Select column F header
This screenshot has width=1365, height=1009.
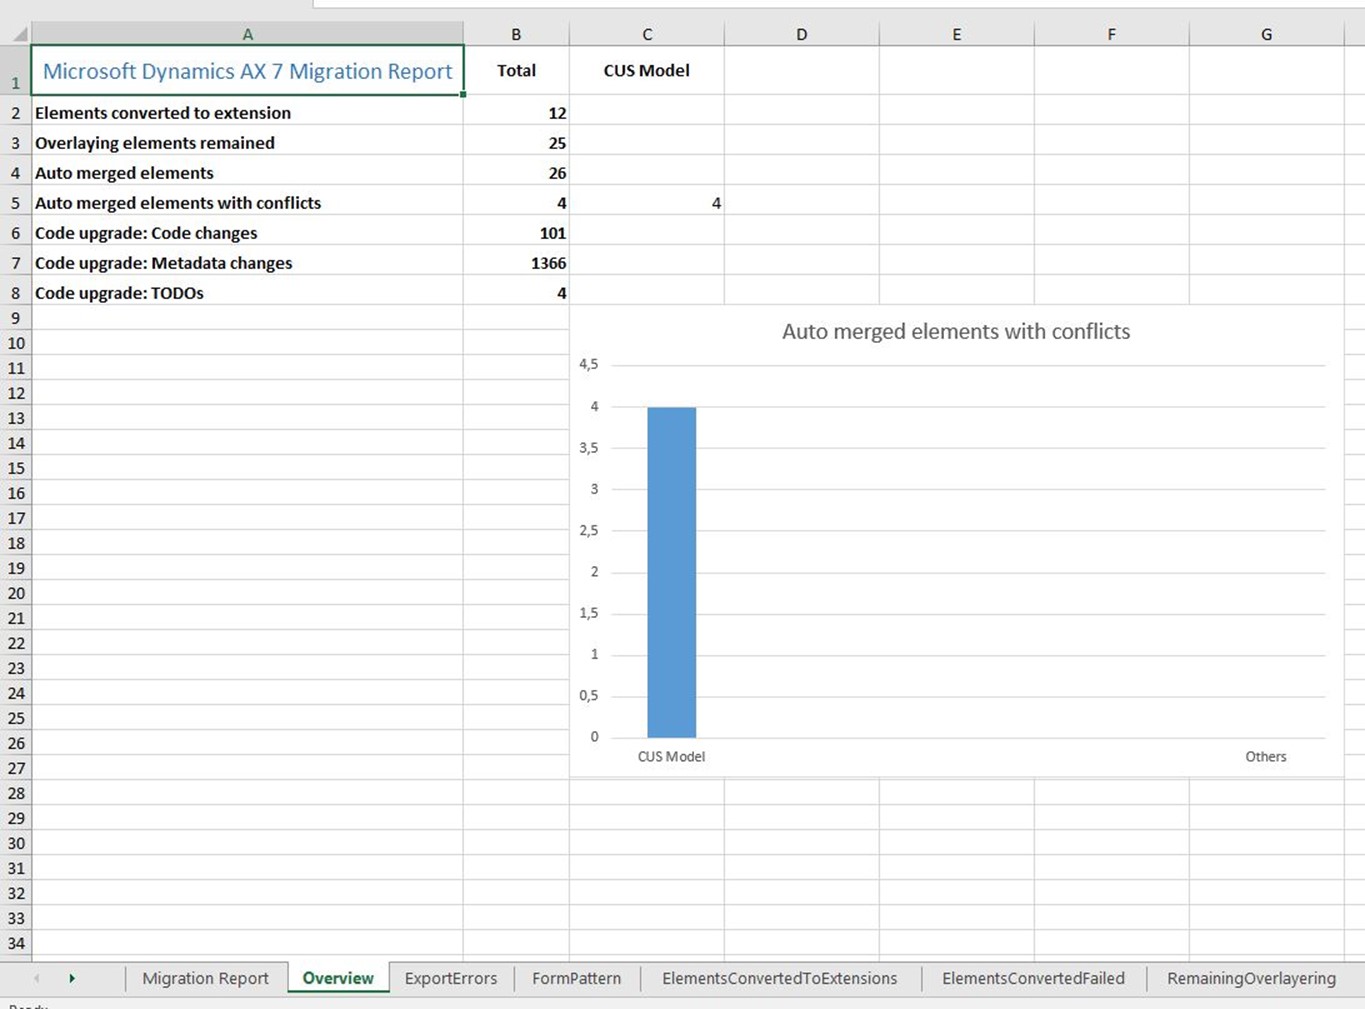(1111, 34)
